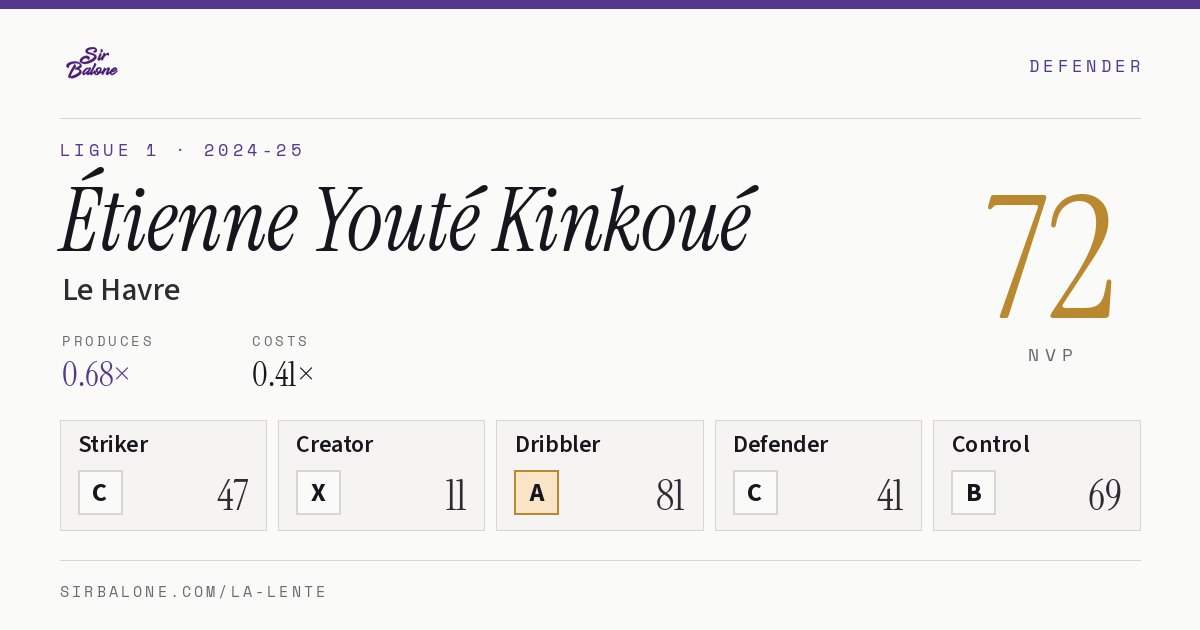Click the Control grade B badge

973,492
